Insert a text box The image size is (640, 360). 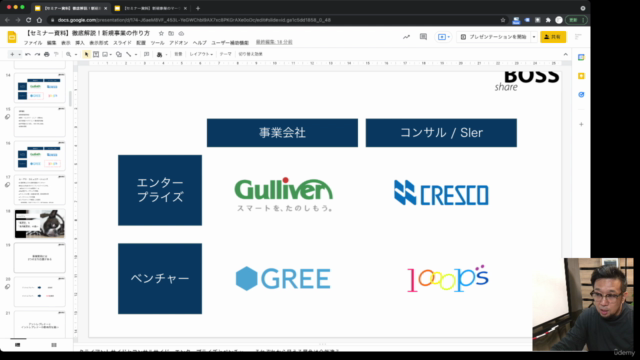click(x=96, y=54)
